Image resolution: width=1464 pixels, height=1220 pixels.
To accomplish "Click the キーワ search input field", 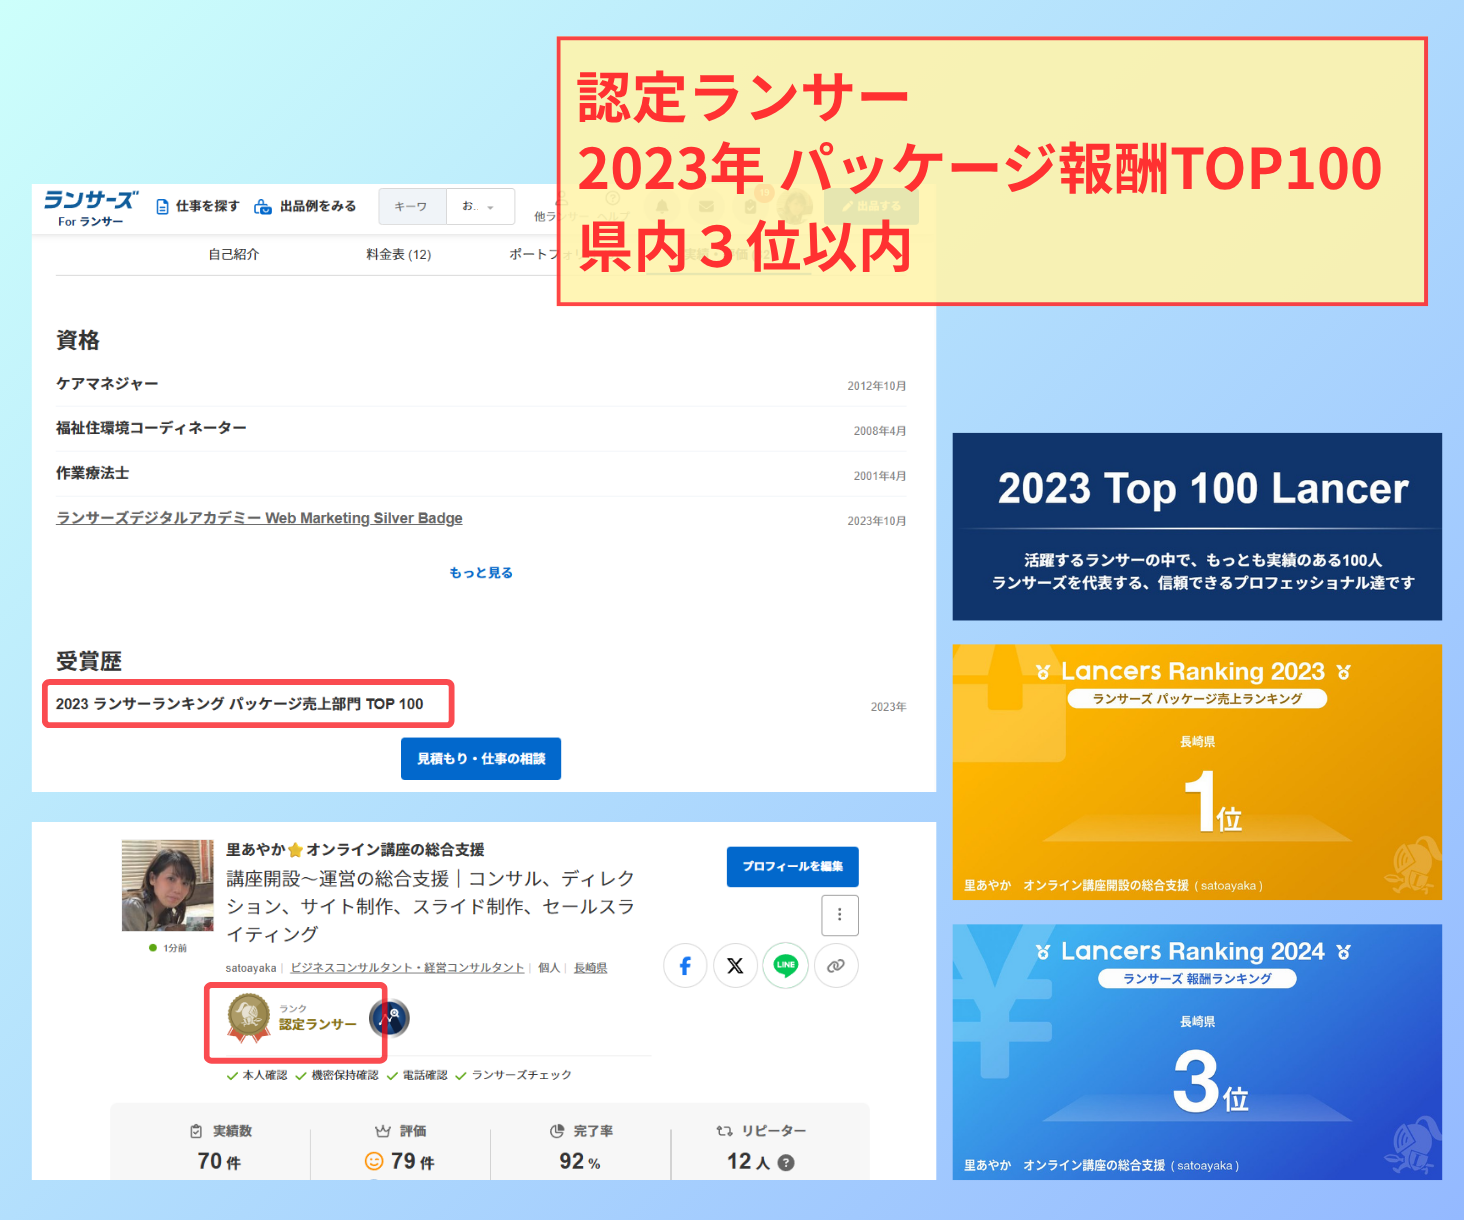I will coord(412,206).
